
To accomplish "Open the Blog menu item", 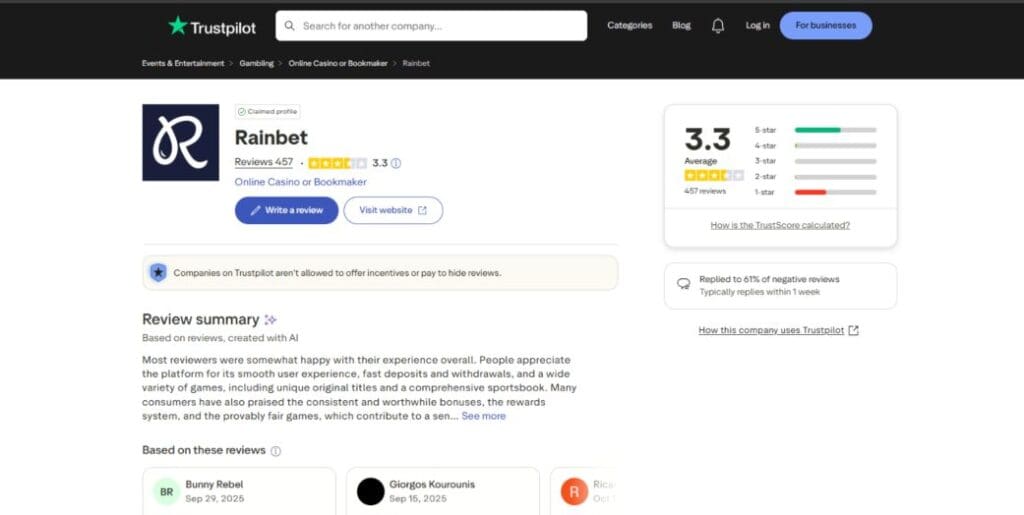I will point(681,26).
